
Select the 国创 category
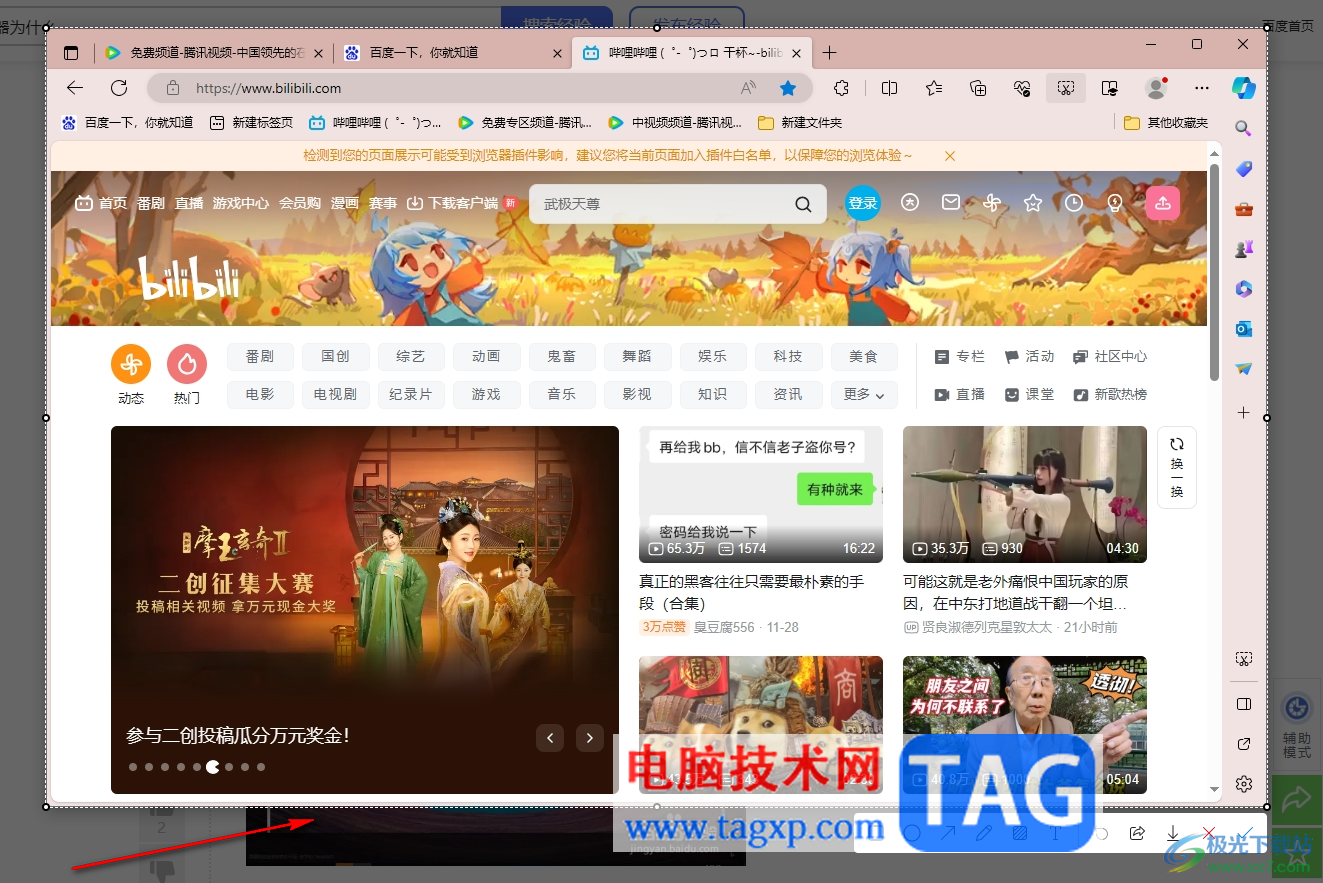click(335, 357)
